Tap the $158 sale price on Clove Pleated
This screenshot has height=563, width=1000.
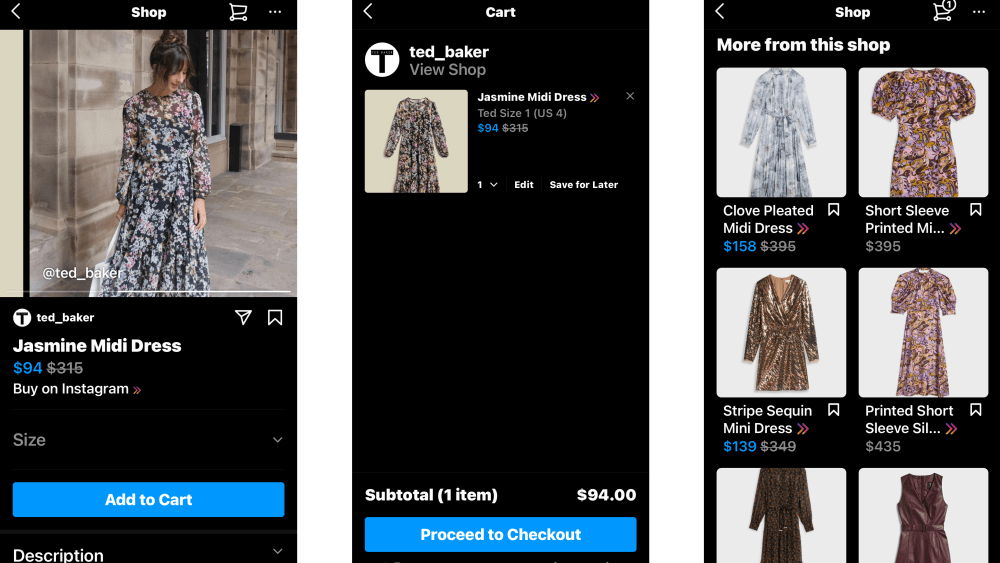[x=739, y=246]
